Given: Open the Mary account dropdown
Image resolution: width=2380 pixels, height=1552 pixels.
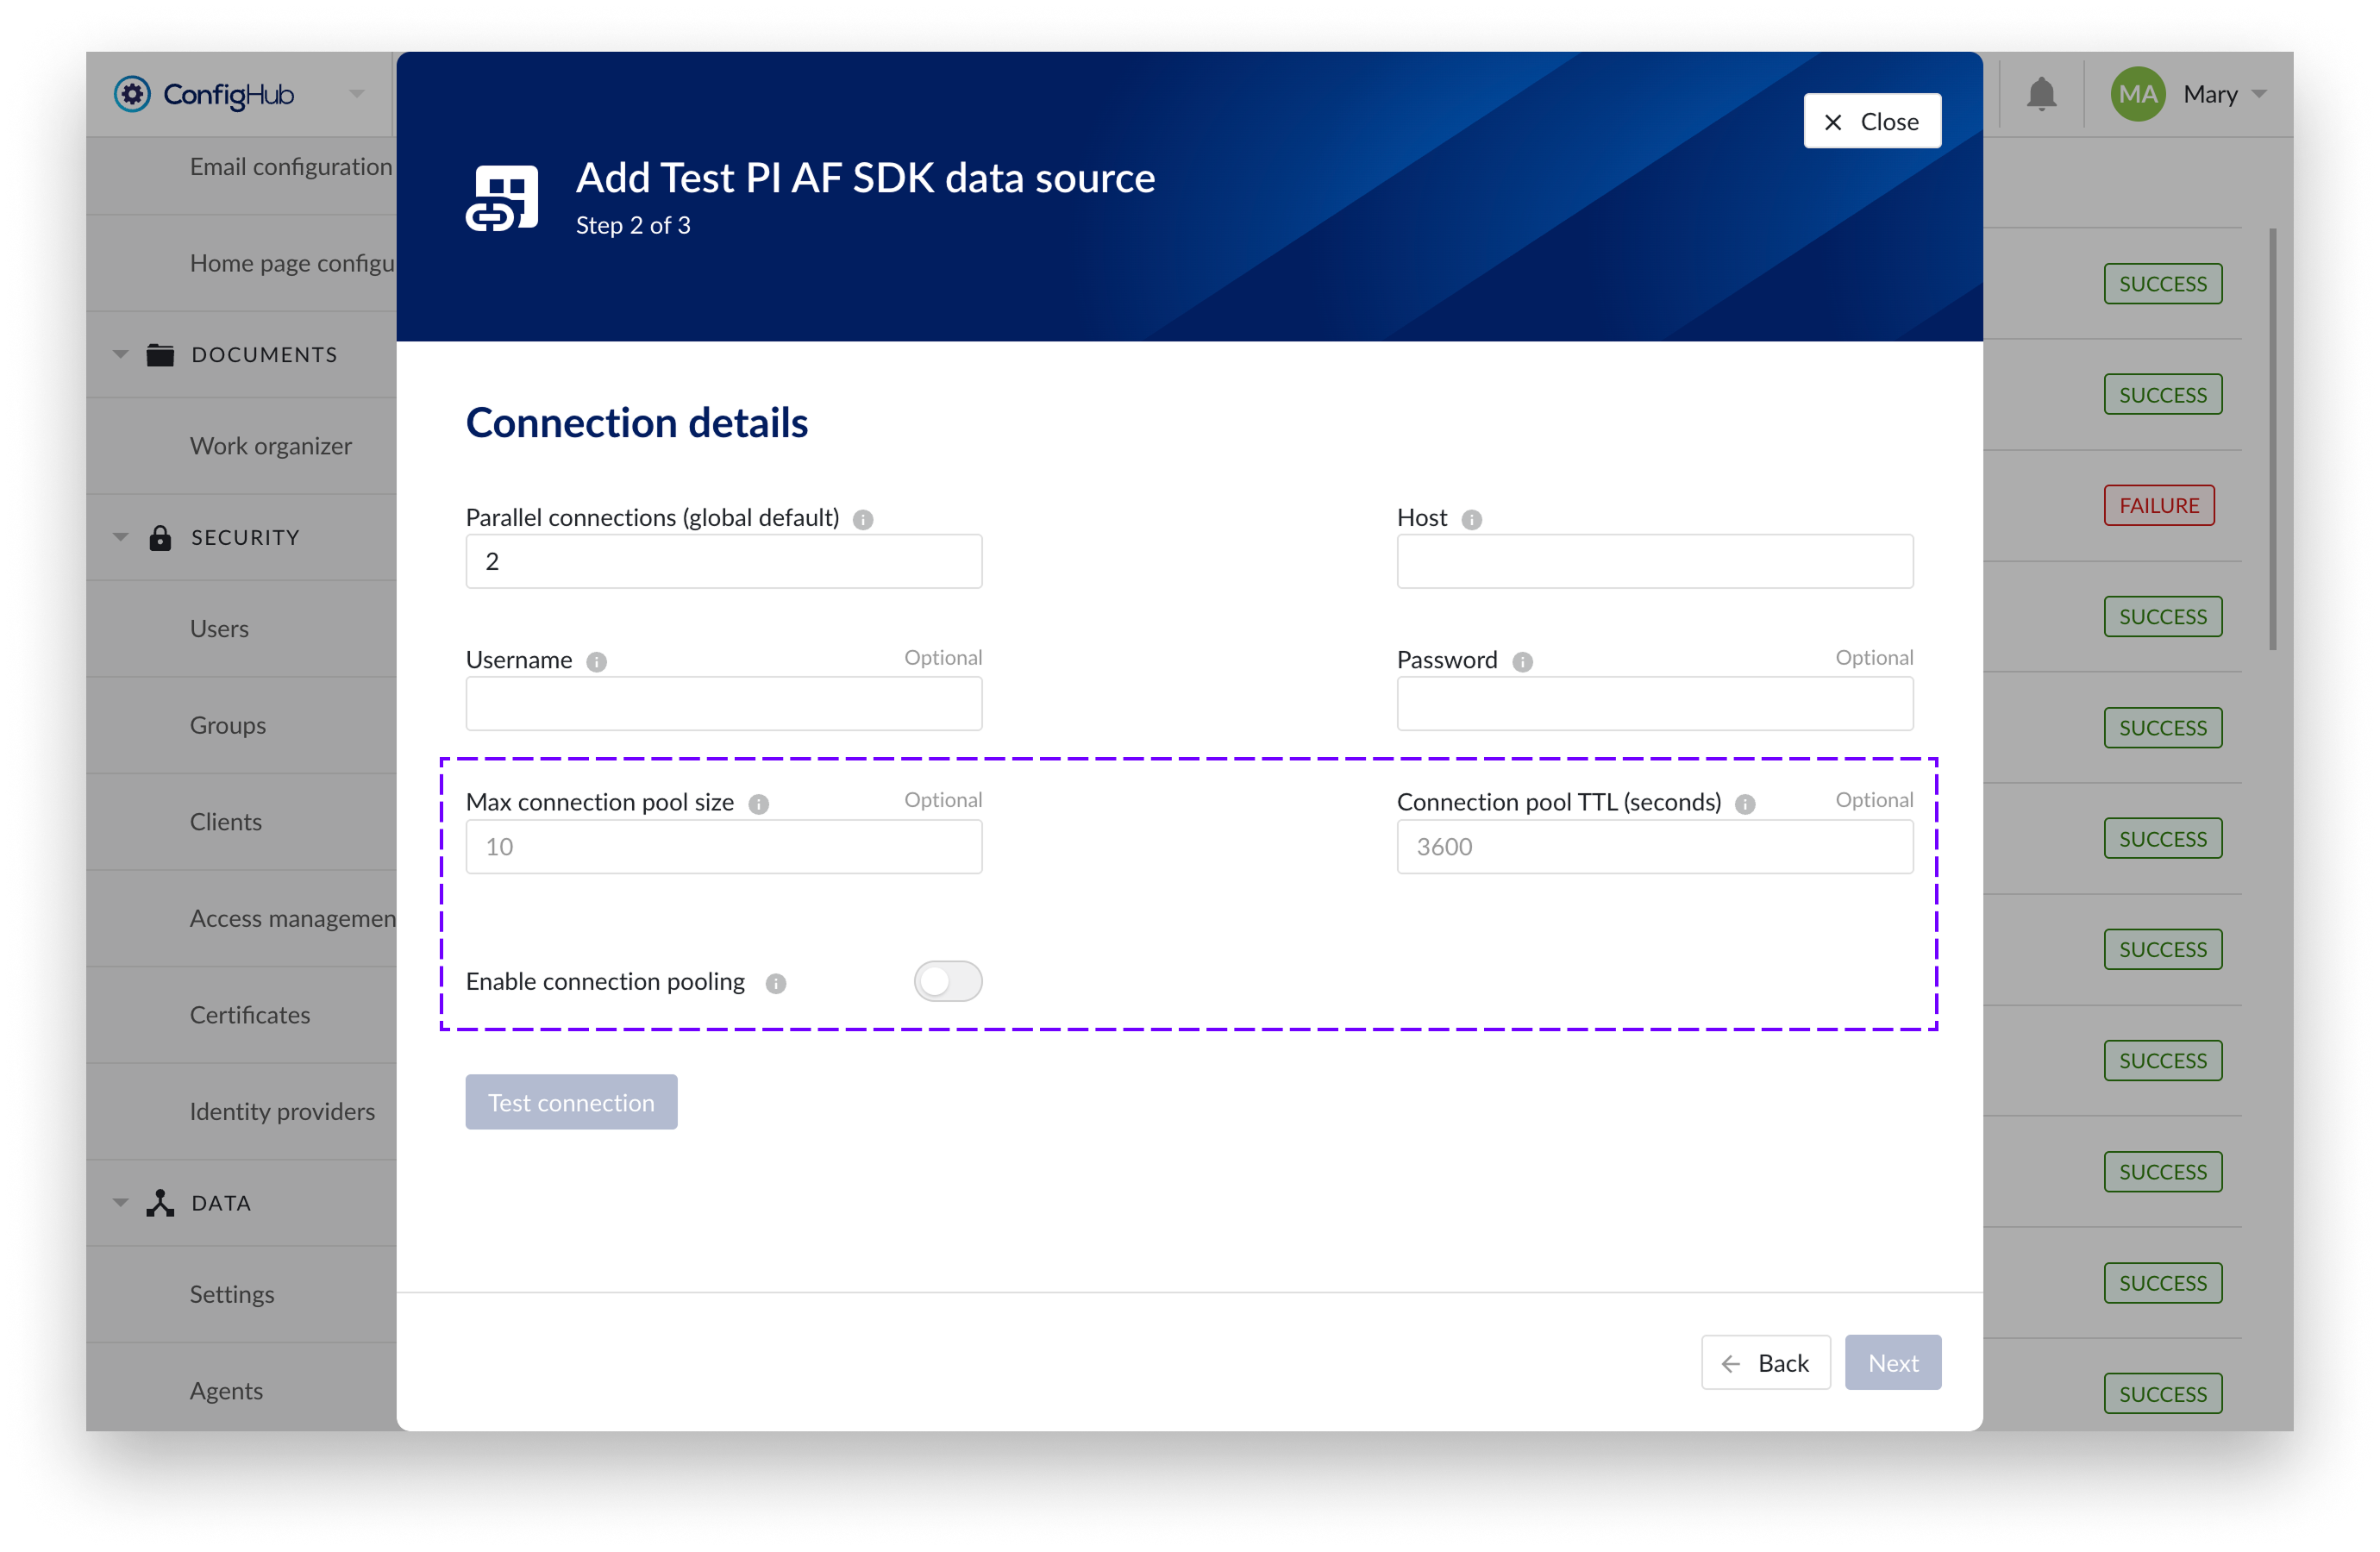Looking at the screenshot, I should coord(2259,94).
